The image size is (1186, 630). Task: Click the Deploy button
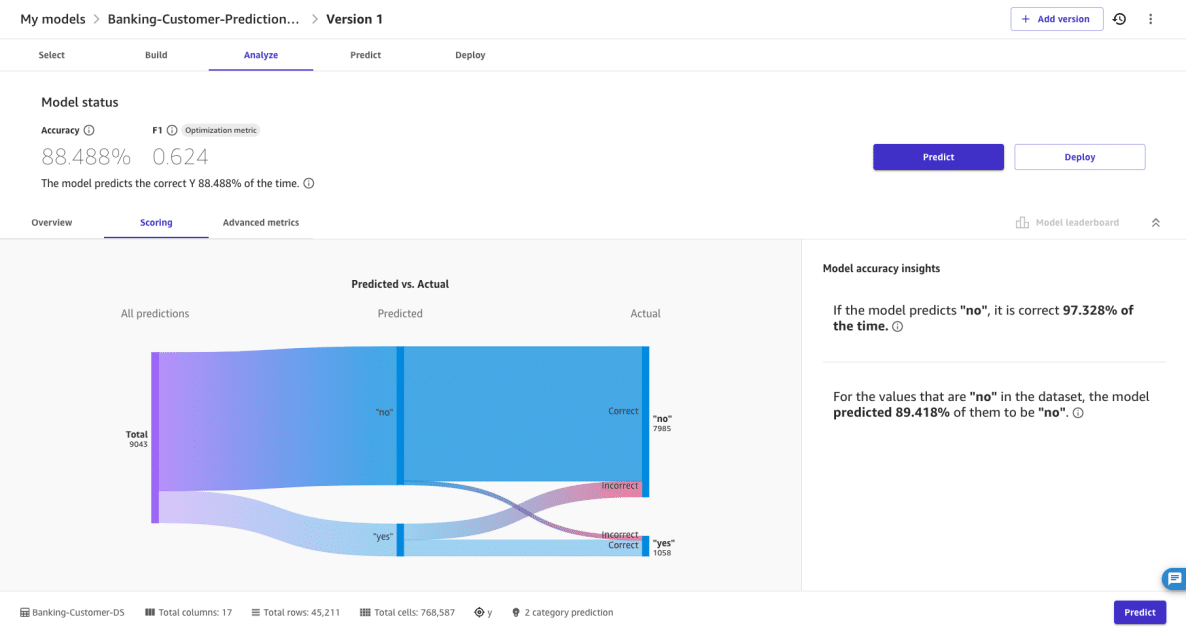click(x=1079, y=157)
